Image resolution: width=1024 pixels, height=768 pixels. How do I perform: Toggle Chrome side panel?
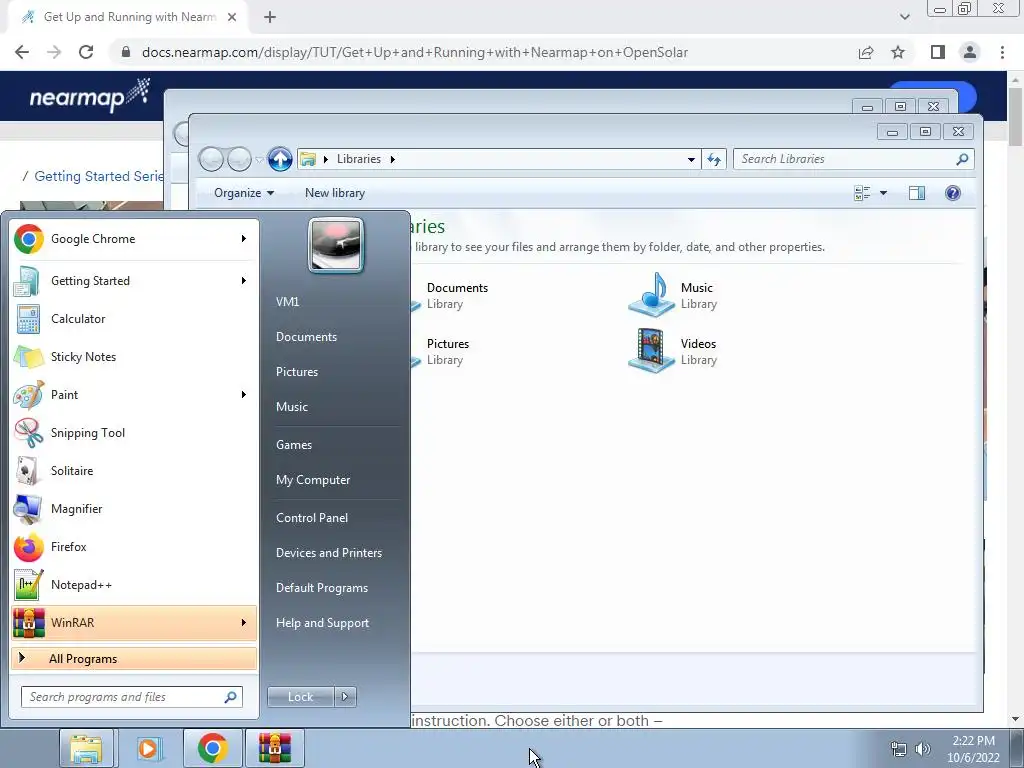pyautogui.click(x=938, y=52)
